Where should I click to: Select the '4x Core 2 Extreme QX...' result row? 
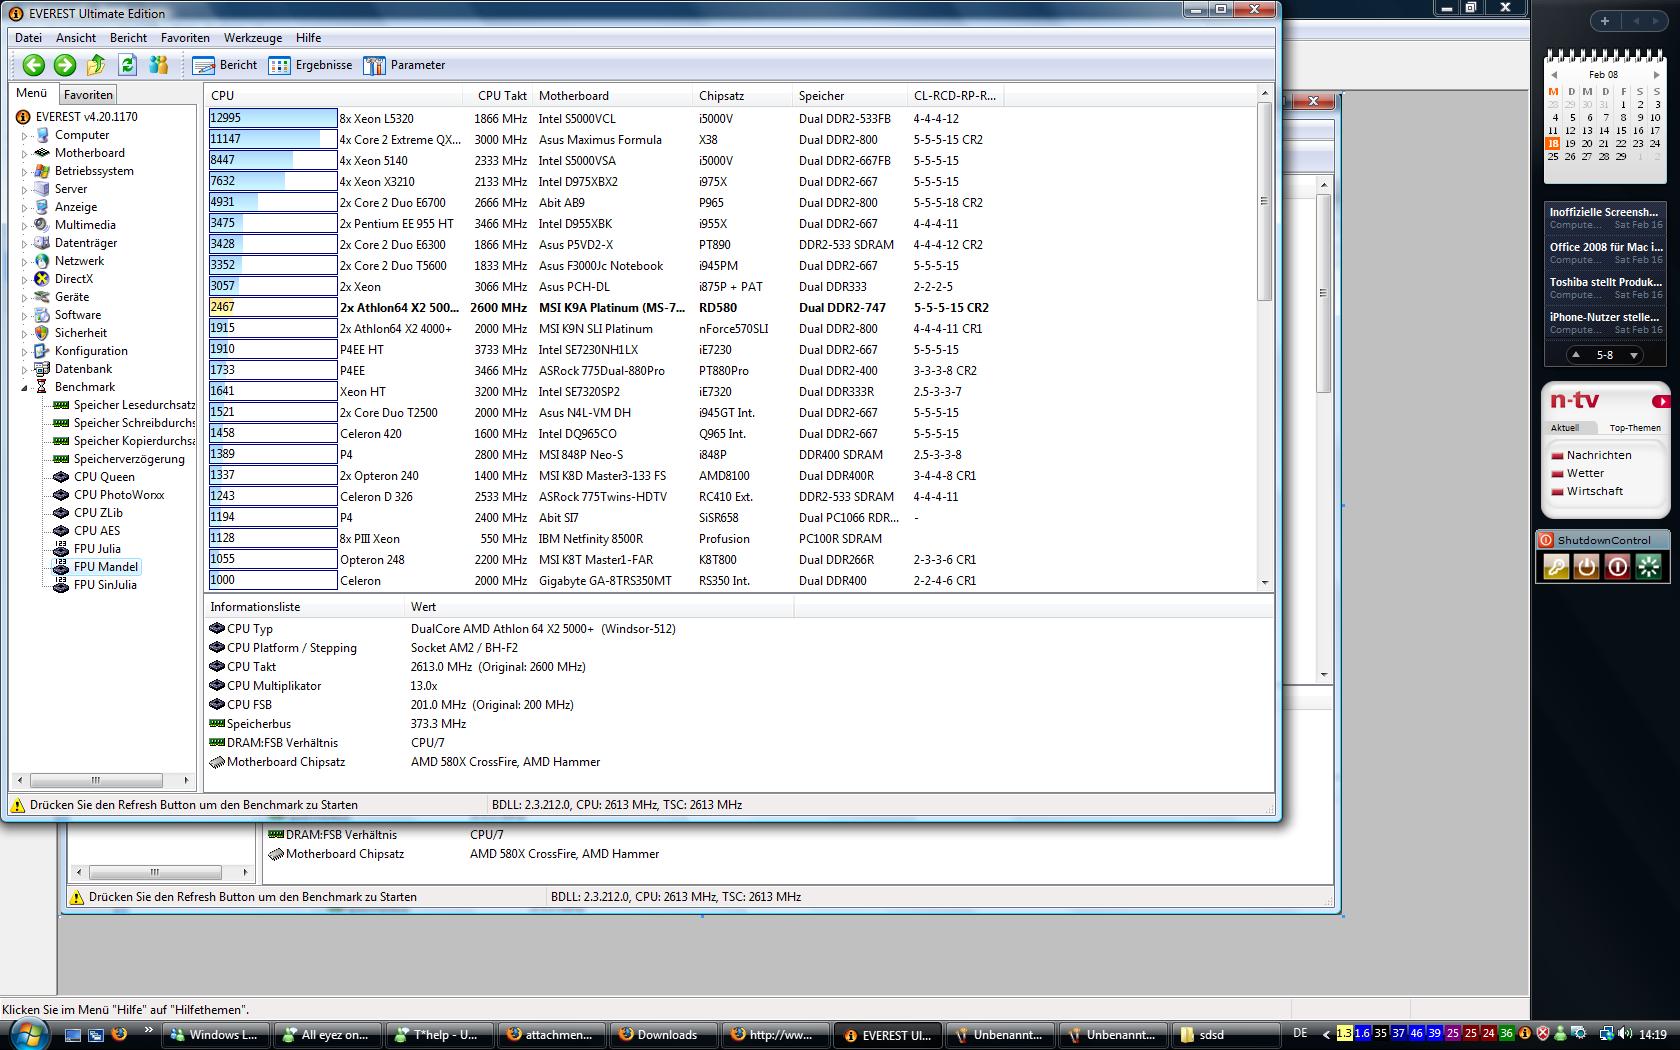[x=605, y=139]
